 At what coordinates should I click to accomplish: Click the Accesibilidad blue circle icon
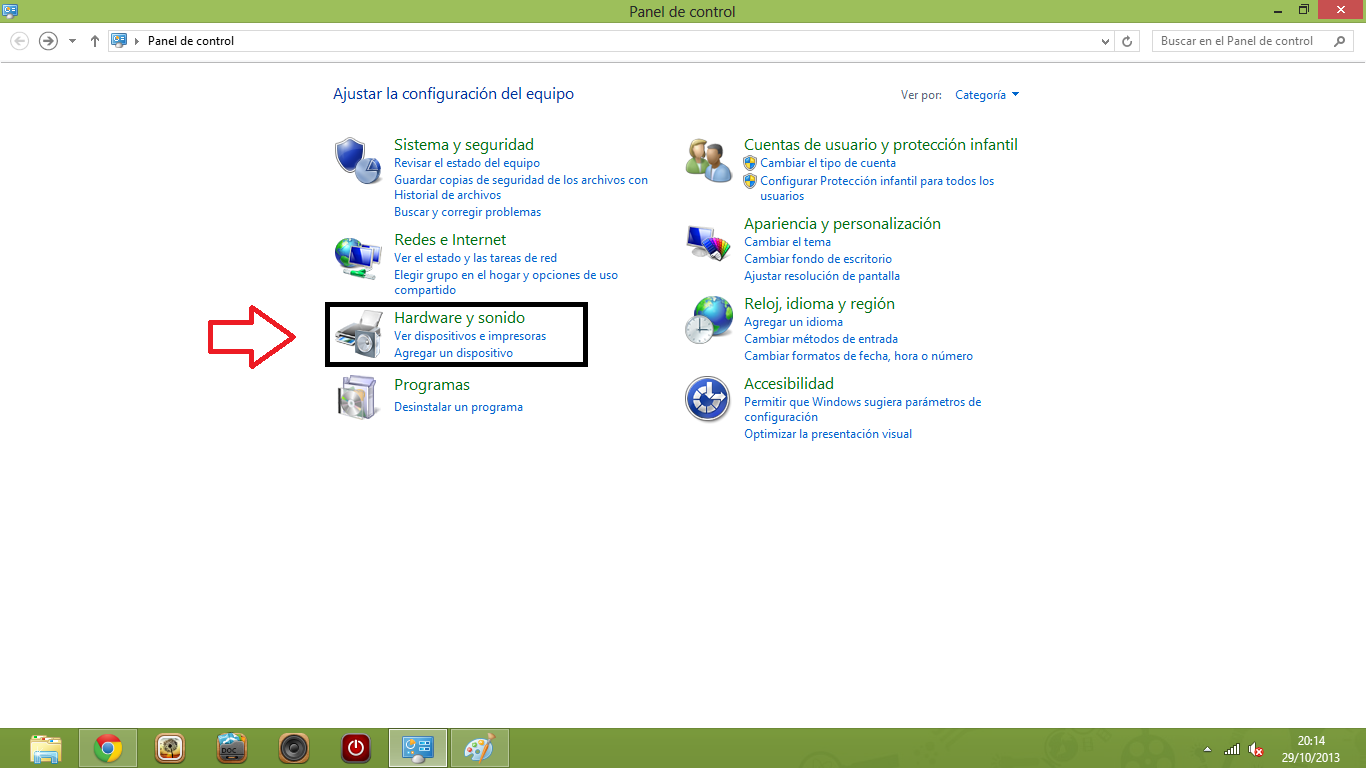709,399
